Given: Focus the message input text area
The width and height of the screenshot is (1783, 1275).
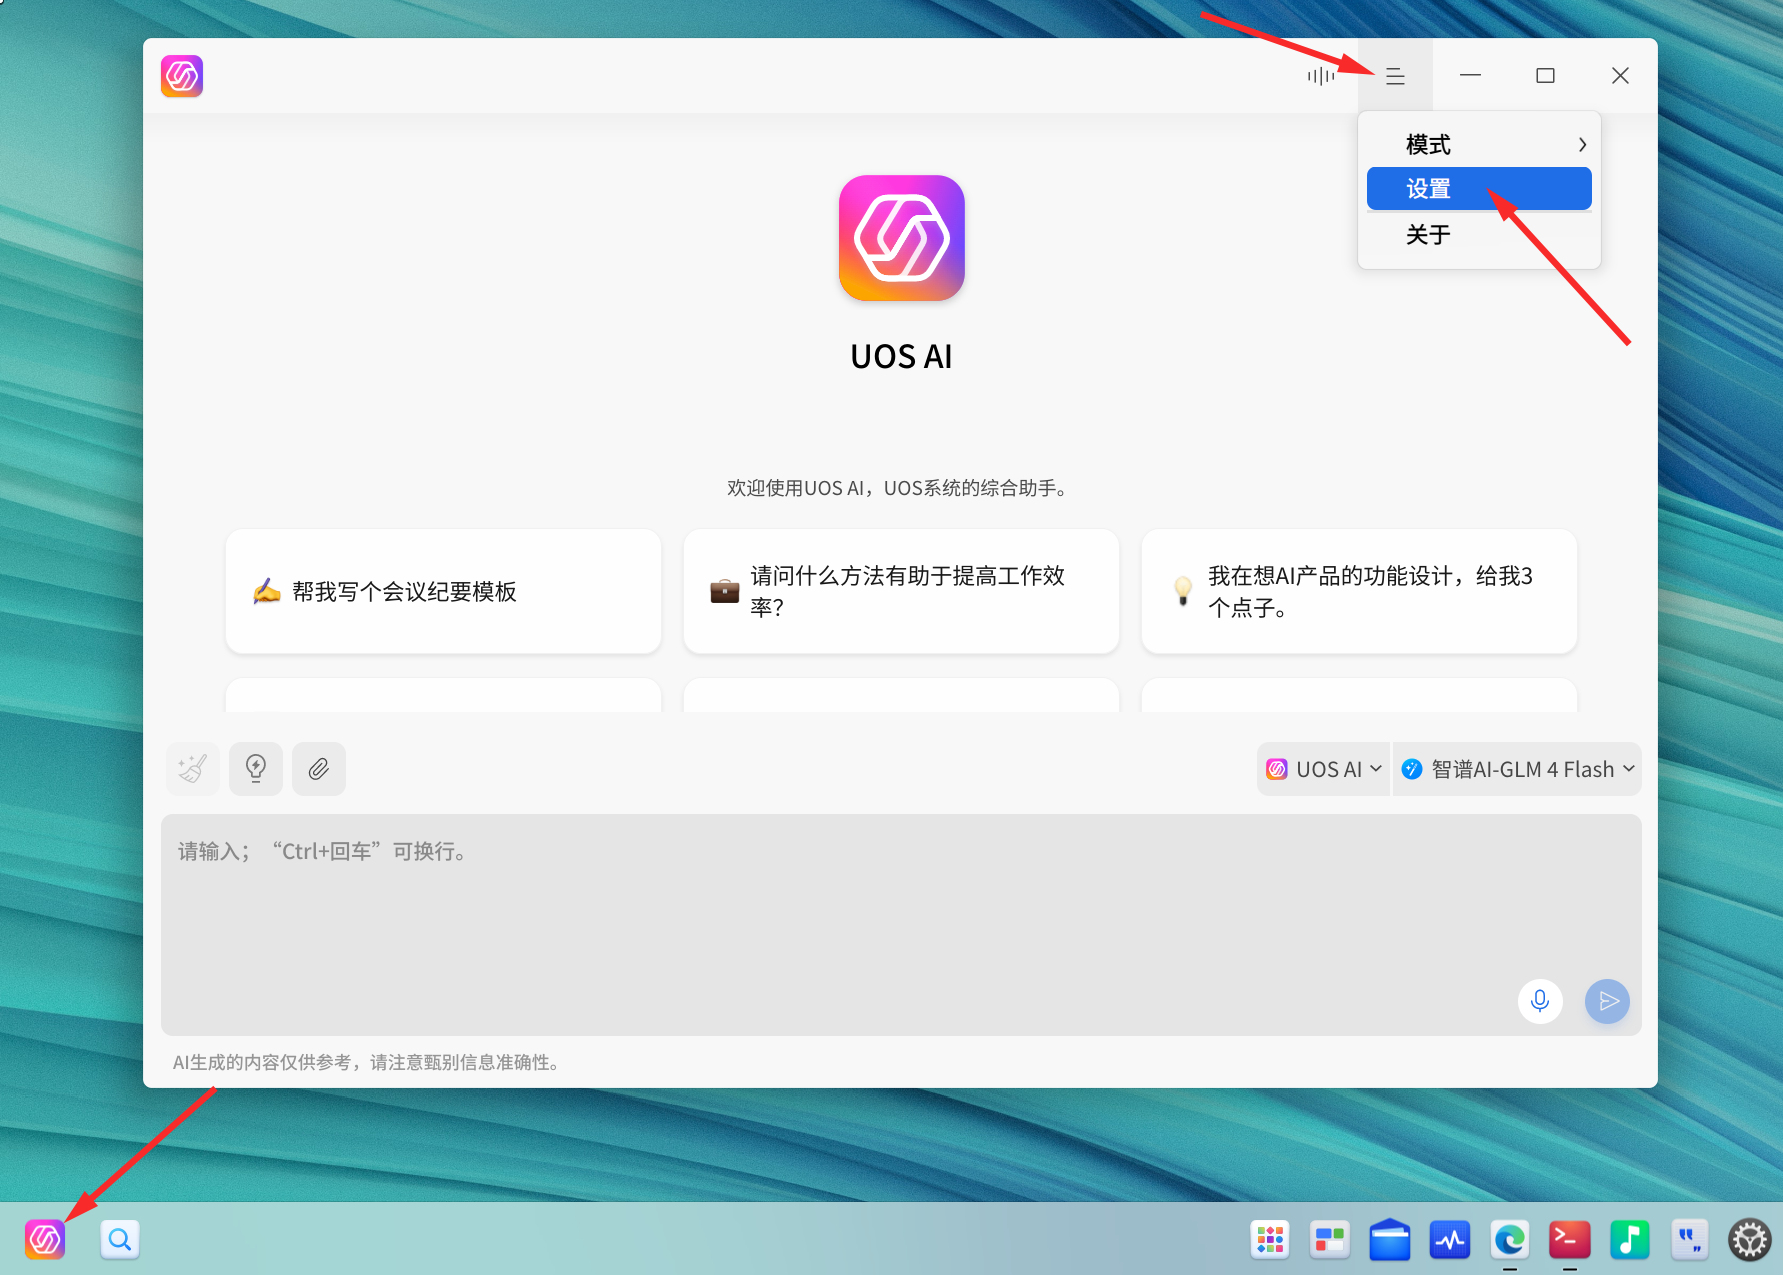Looking at the screenshot, I should (x=901, y=924).
